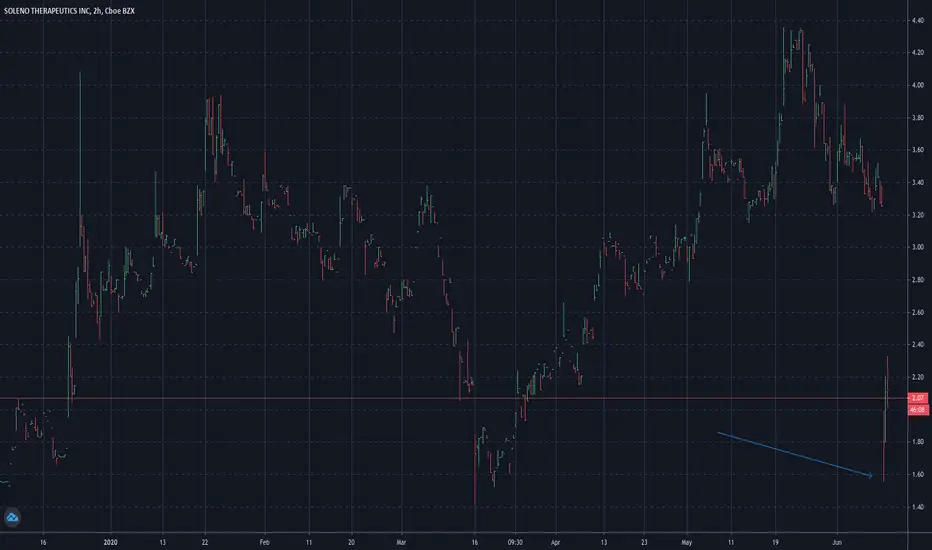Click the 2020 year label on time axis
This screenshot has width=932, height=550.
point(111,542)
